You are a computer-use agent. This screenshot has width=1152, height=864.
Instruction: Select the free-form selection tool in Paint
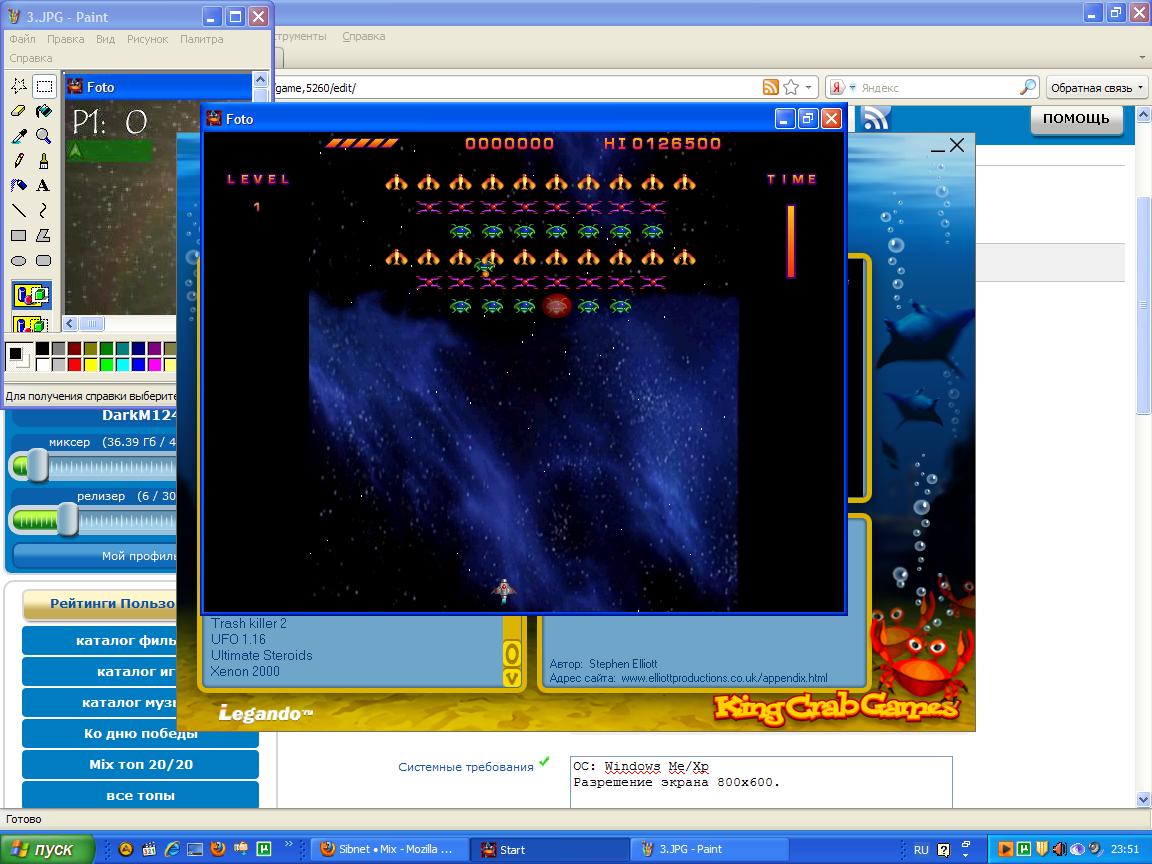[18, 86]
